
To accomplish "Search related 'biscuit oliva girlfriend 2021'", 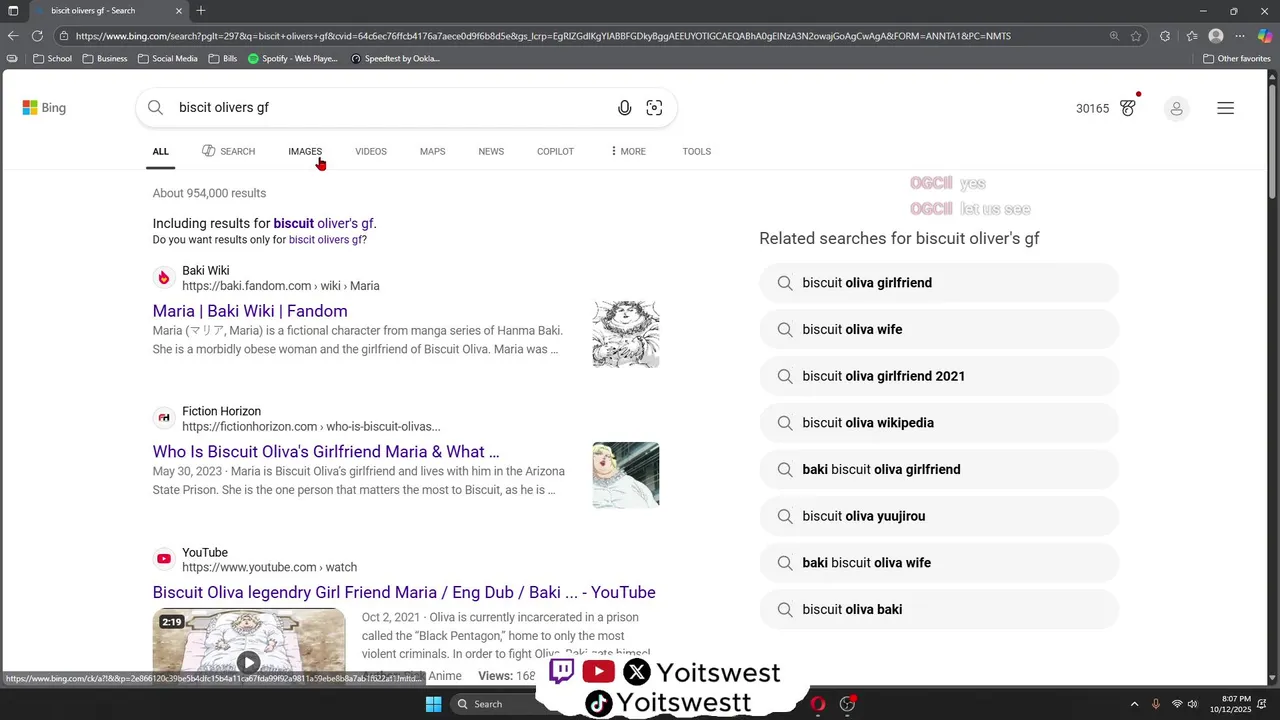I will (939, 376).
